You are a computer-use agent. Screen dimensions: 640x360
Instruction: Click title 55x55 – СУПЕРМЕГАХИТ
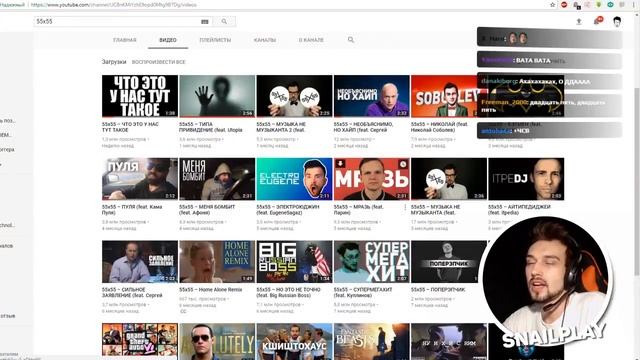[363, 292]
